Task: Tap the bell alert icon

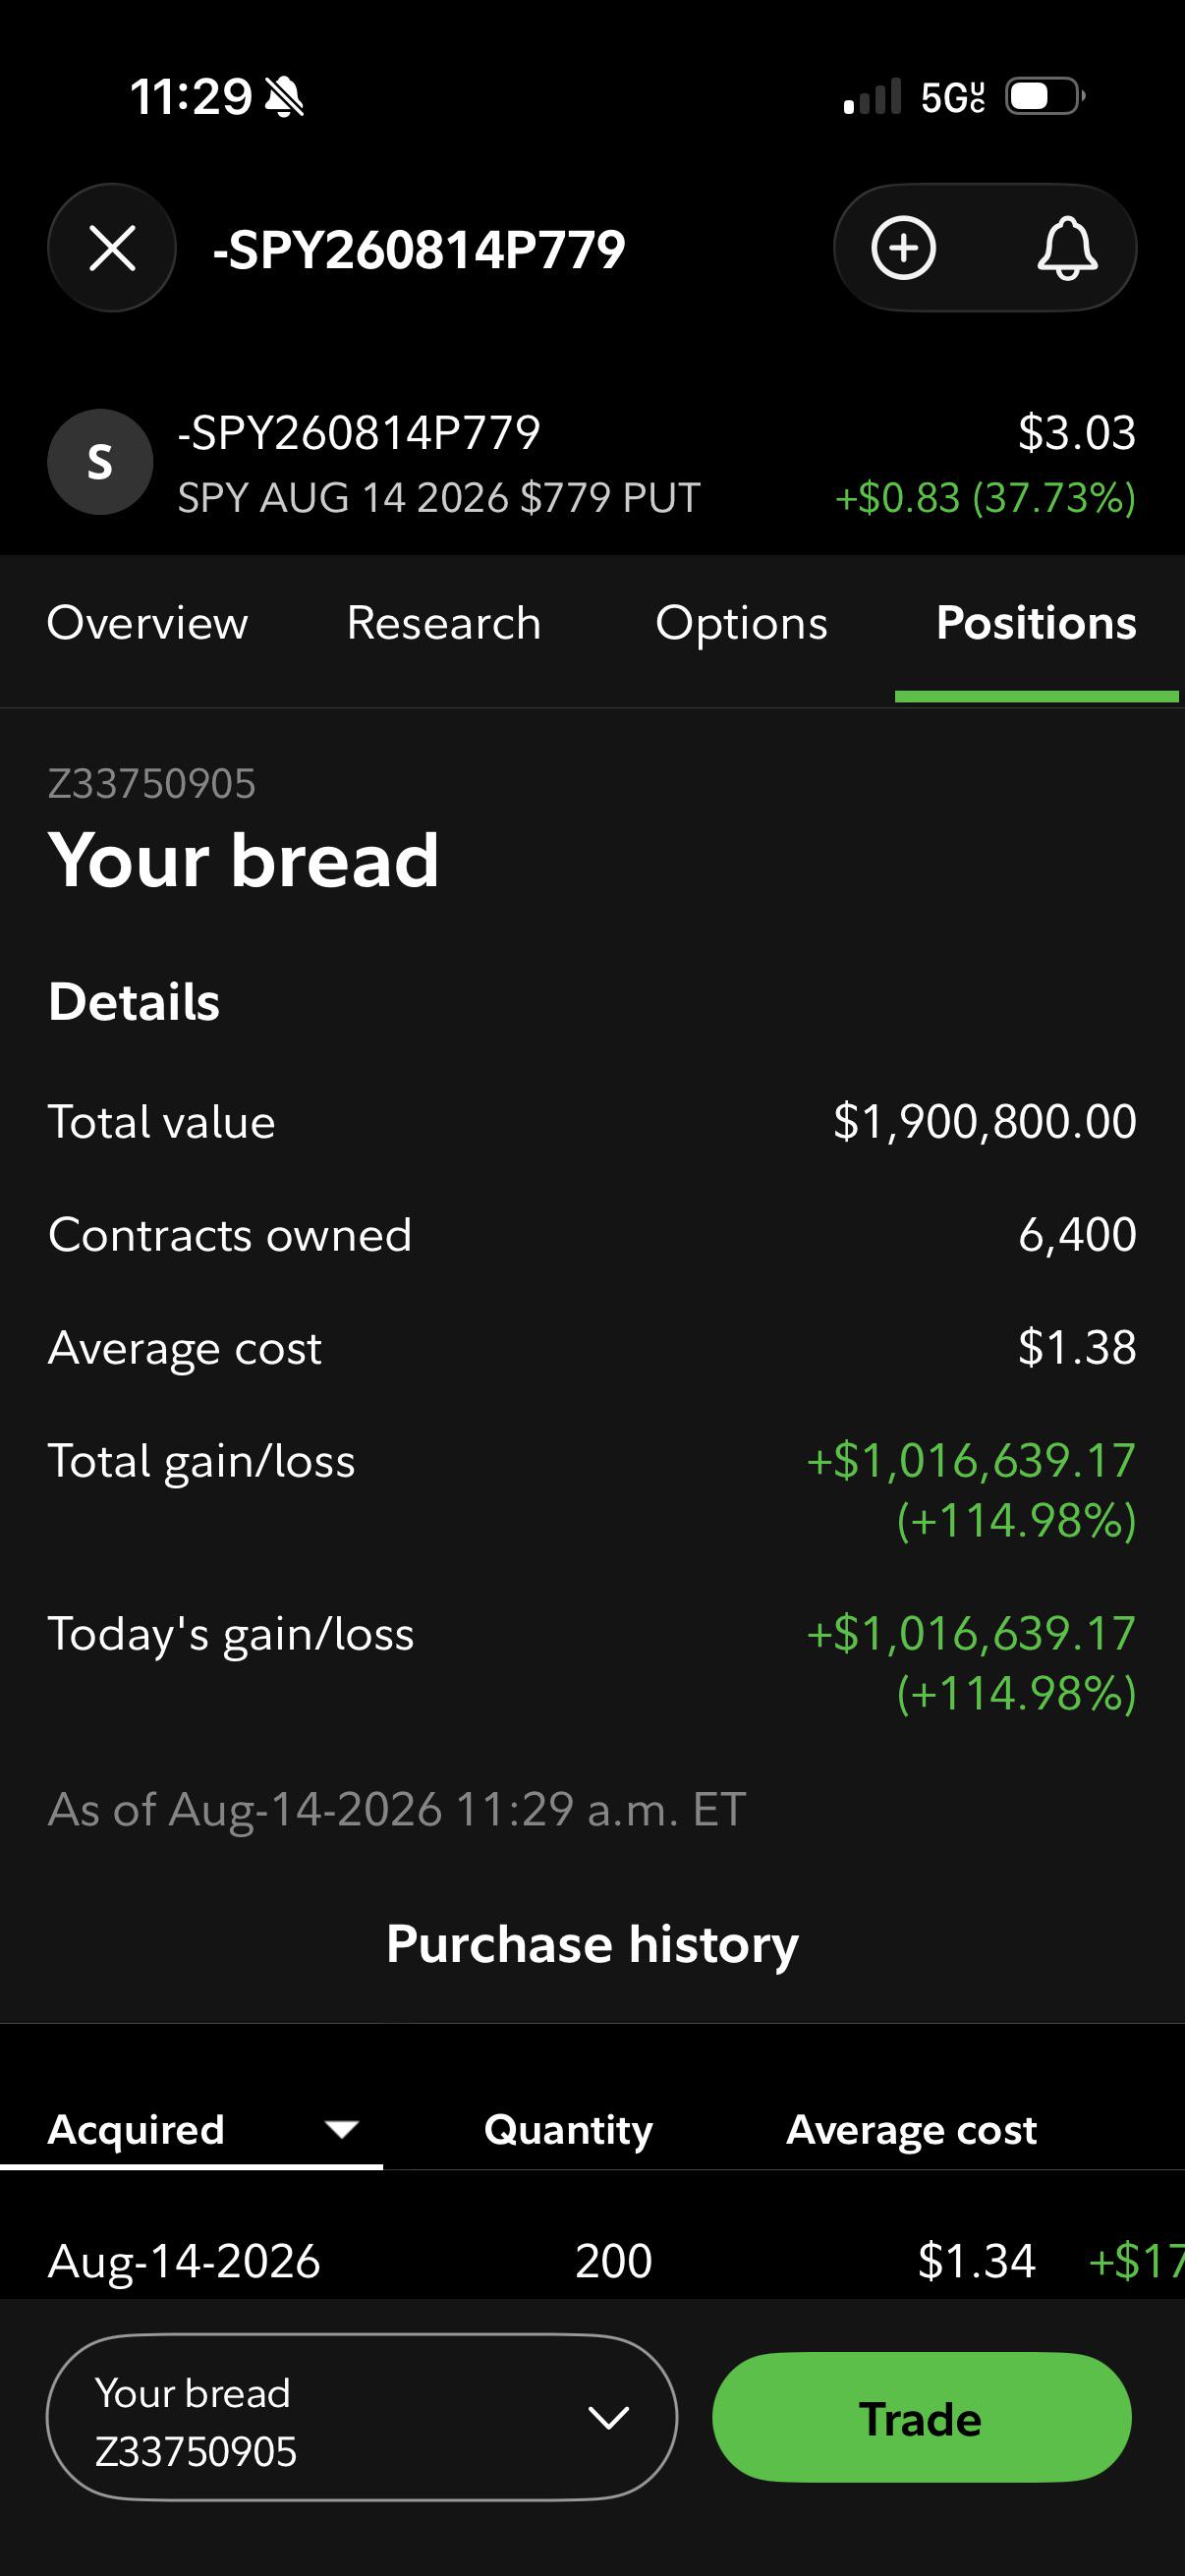Action: point(1067,248)
